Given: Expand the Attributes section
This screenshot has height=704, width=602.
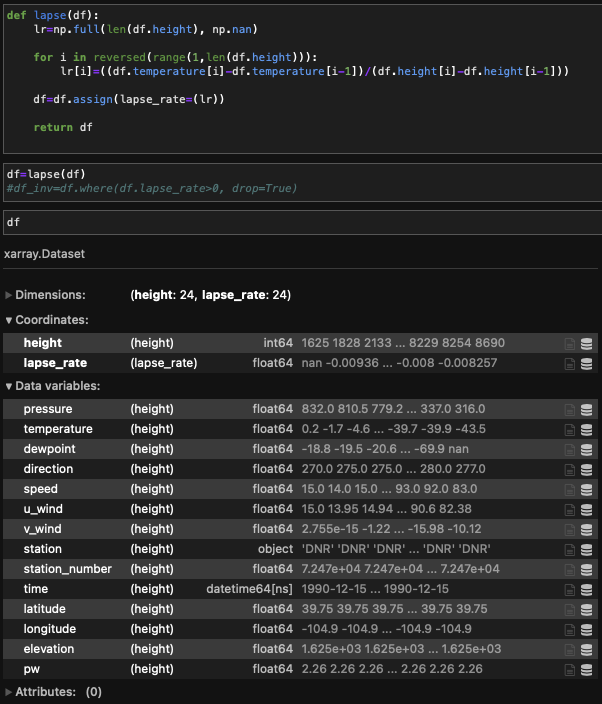Looking at the screenshot, I should pyautogui.click(x=9, y=692).
